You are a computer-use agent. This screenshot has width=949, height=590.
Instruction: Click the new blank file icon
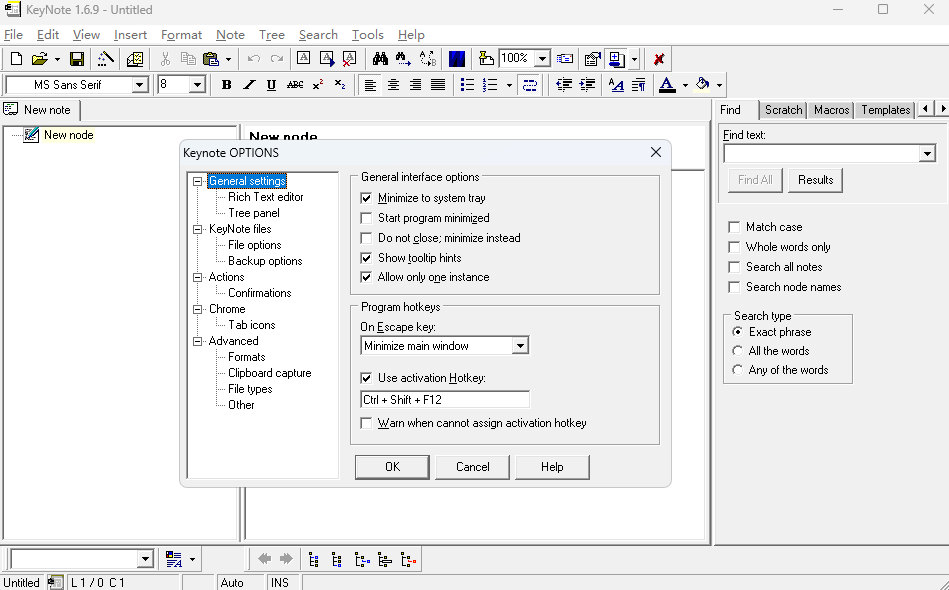[16, 59]
